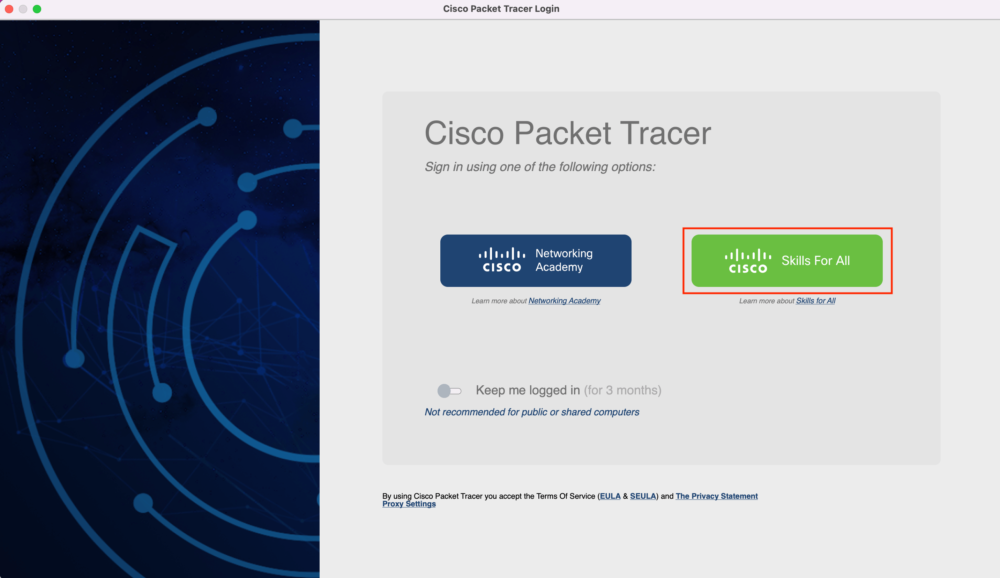Screen dimensions: 1000x578
Task: Click the green maximize window button
Action: coord(37,9)
